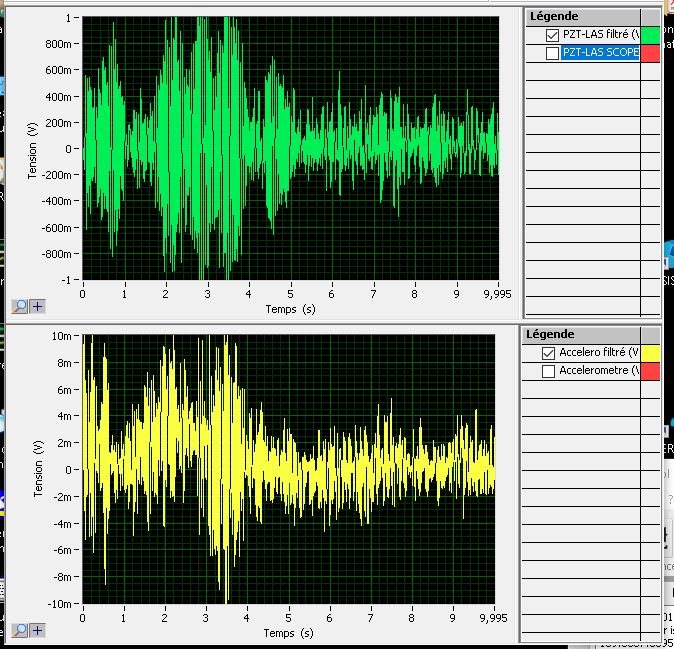This screenshot has height=649, width=674.
Task: Select crosshair cursor tool under PZT-LAS graph
Action: tap(37, 307)
